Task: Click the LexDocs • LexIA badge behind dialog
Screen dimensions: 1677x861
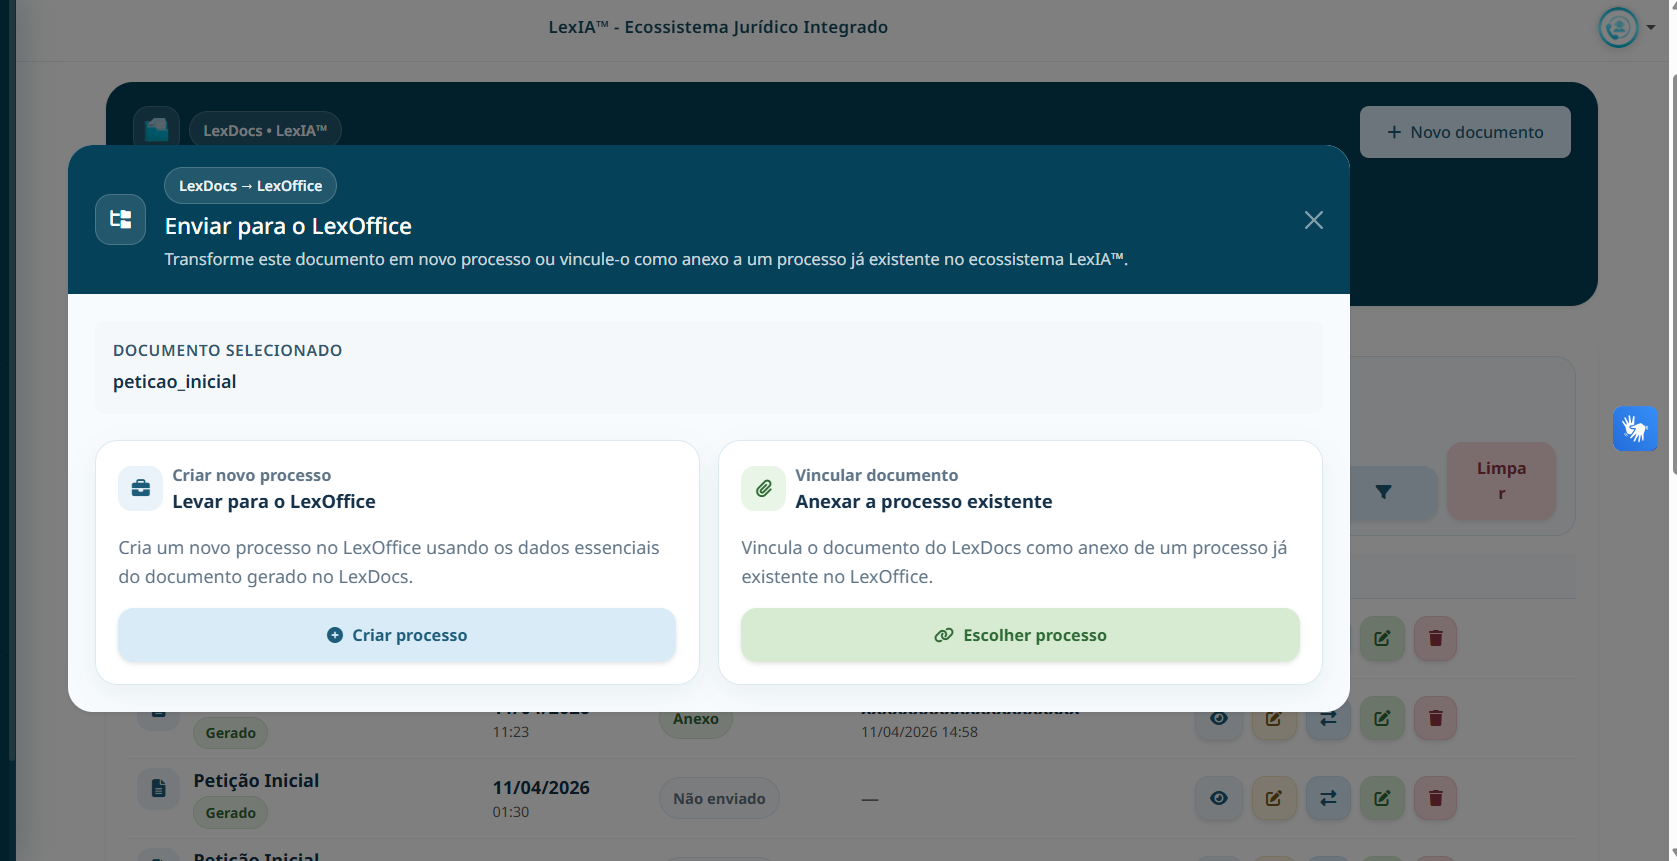Action: click(265, 131)
